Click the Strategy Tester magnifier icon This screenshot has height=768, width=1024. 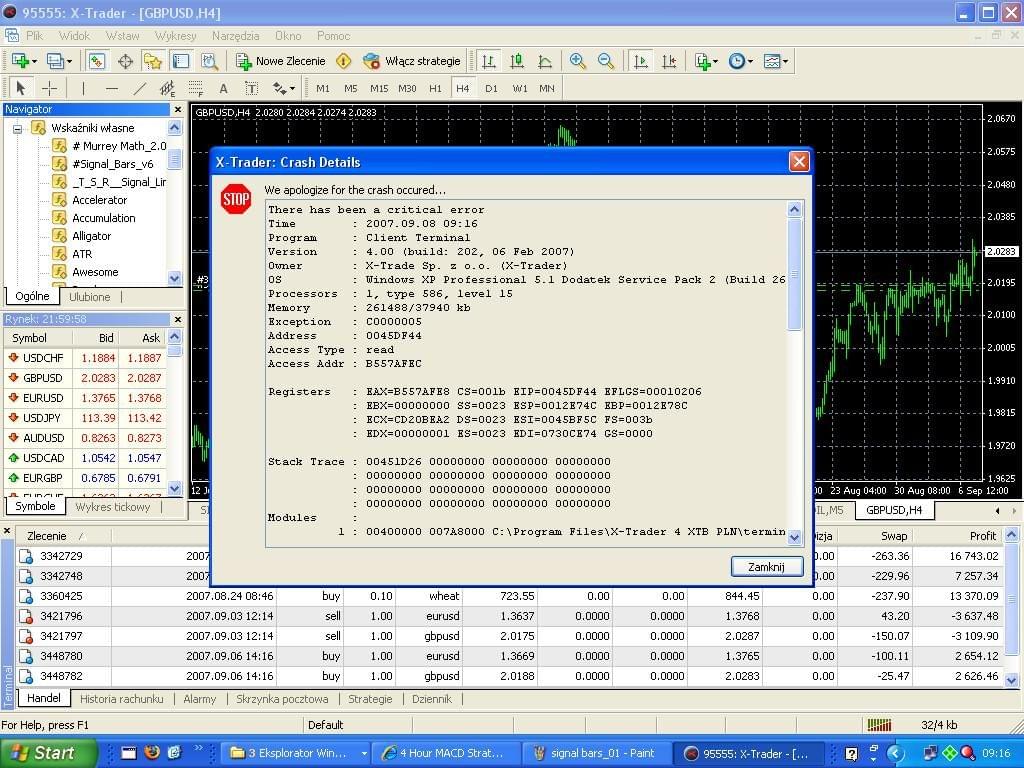pos(209,61)
